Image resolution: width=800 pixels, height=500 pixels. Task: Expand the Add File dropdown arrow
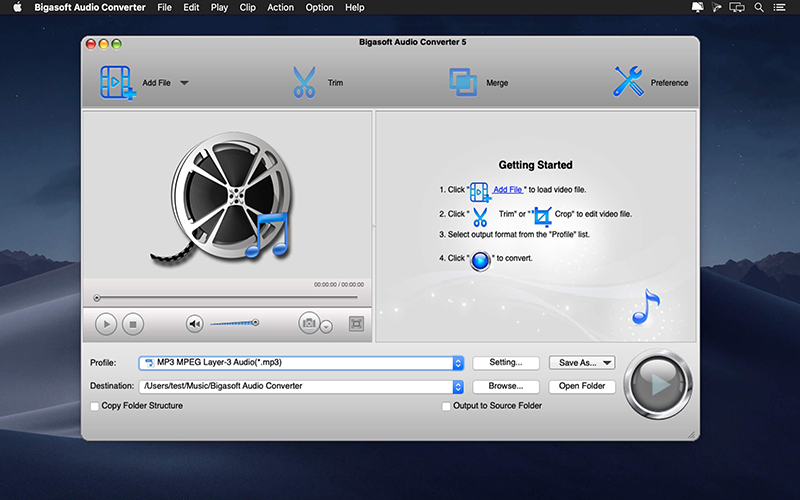pyautogui.click(x=184, y=83)
